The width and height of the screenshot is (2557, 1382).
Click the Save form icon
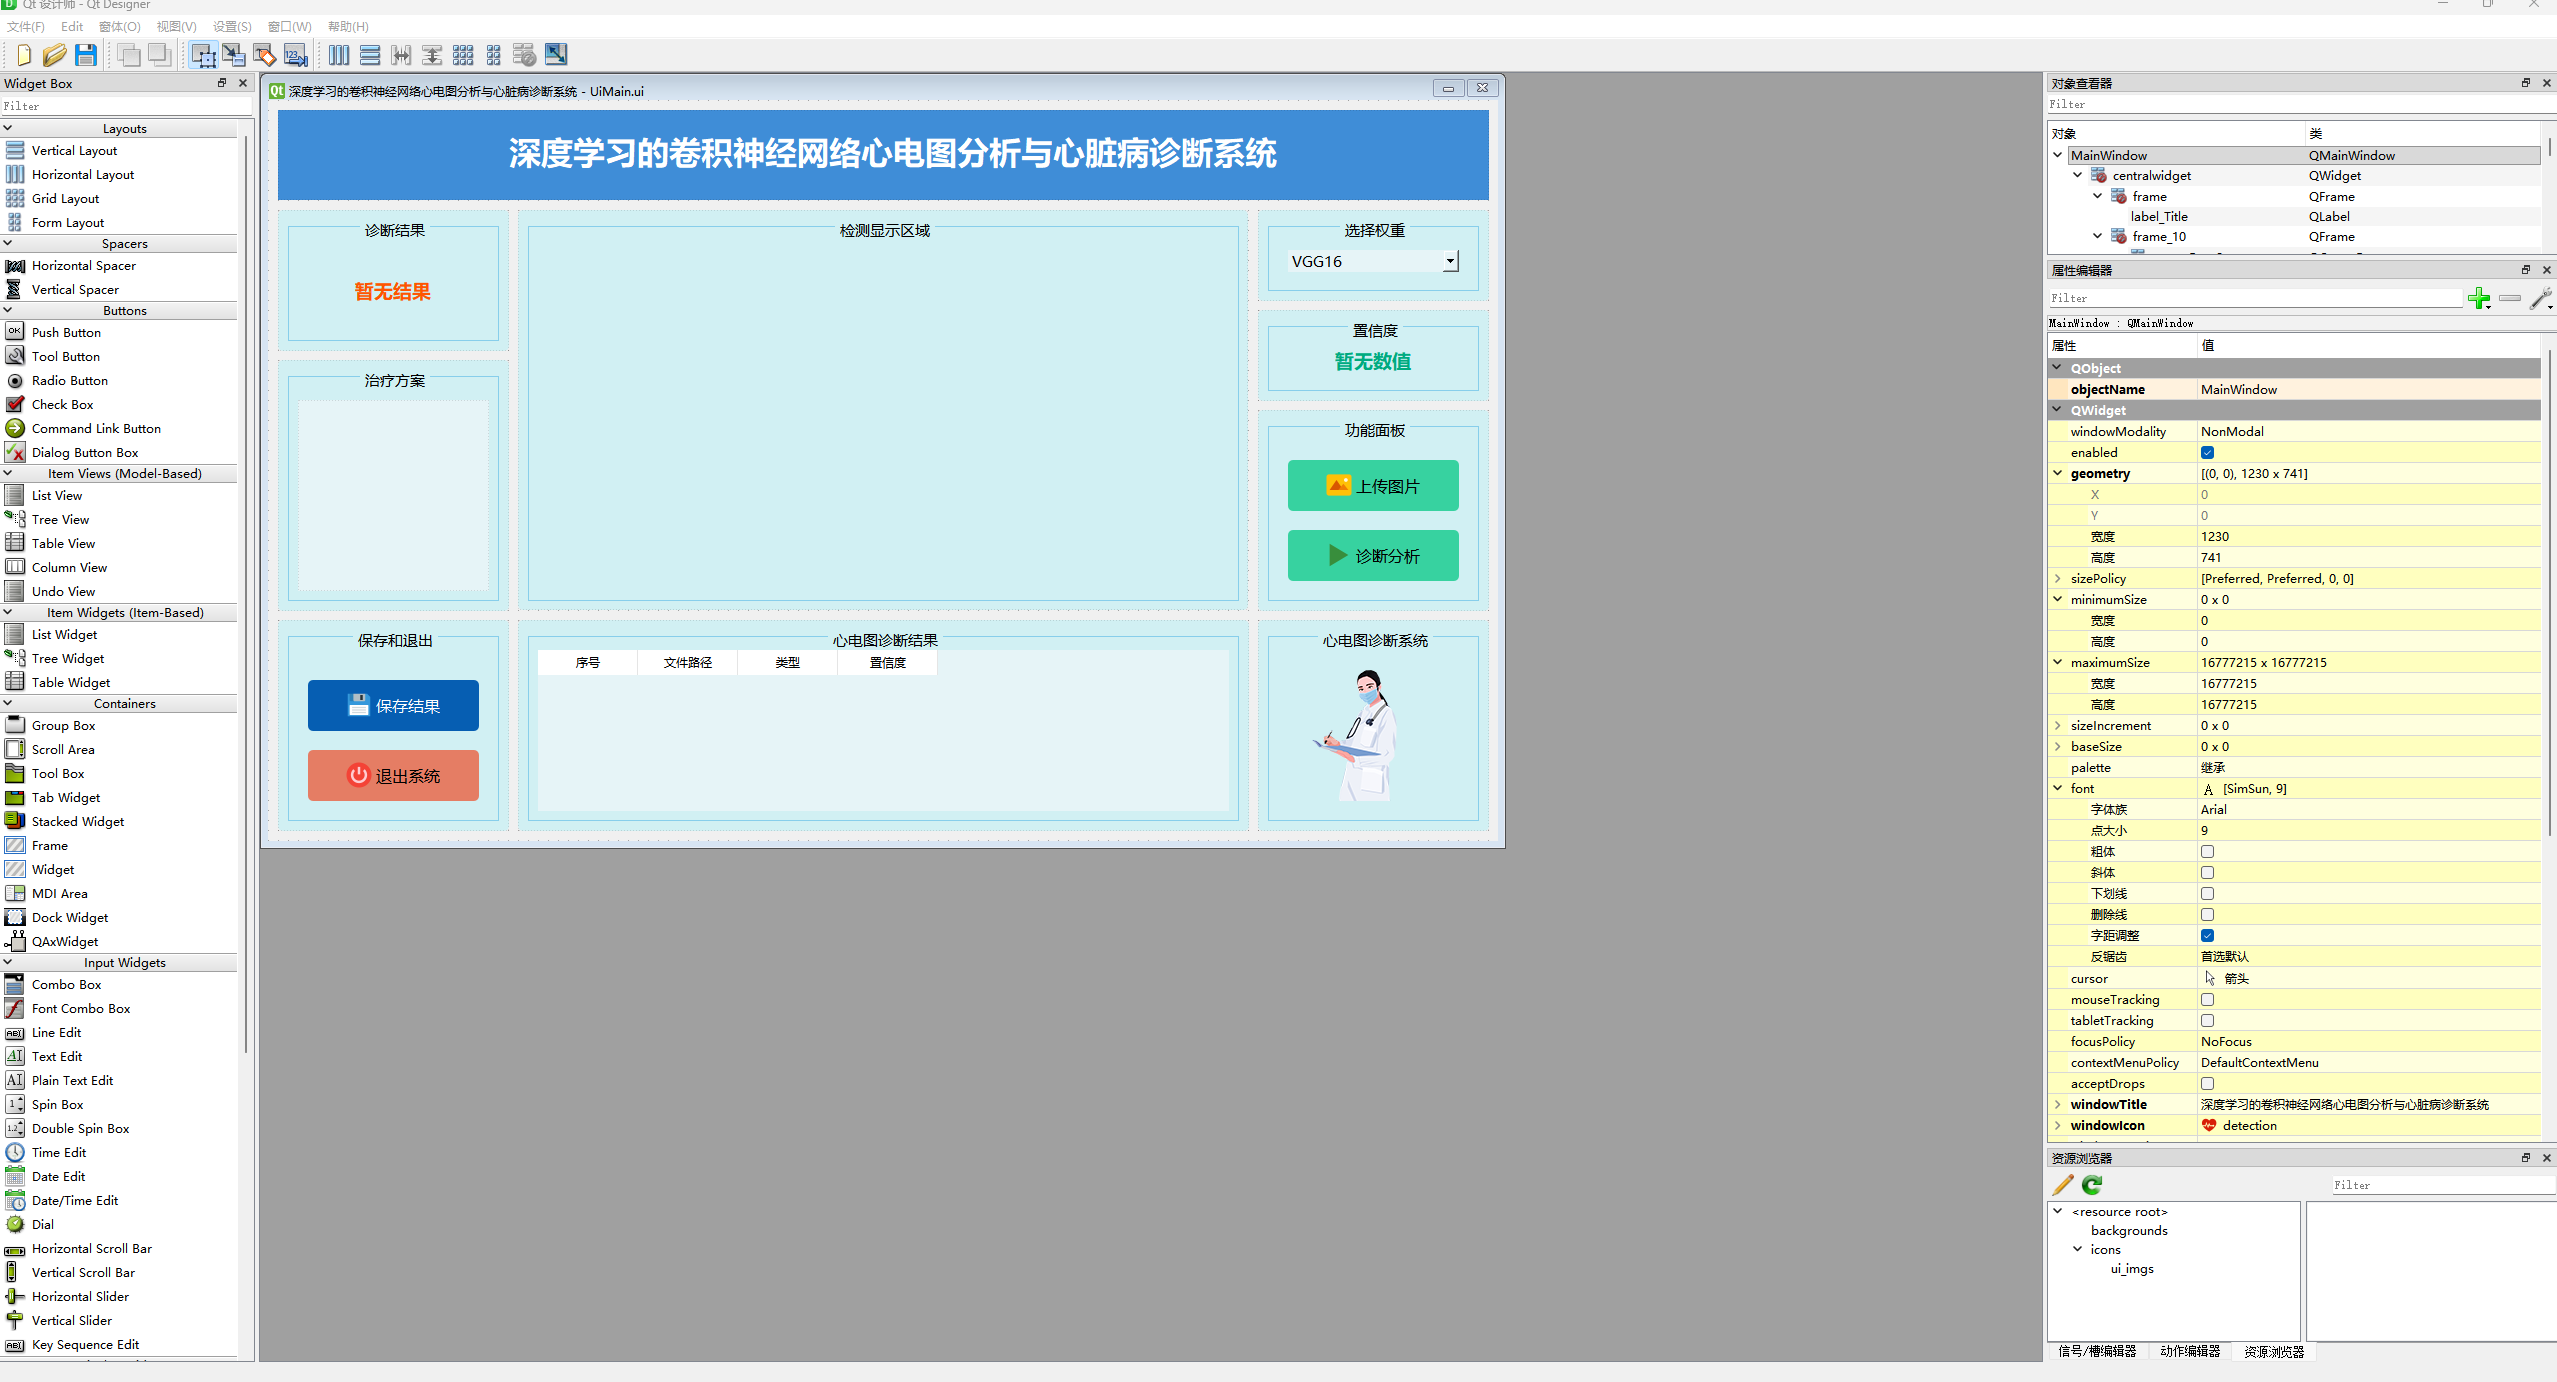coord(86,55)
